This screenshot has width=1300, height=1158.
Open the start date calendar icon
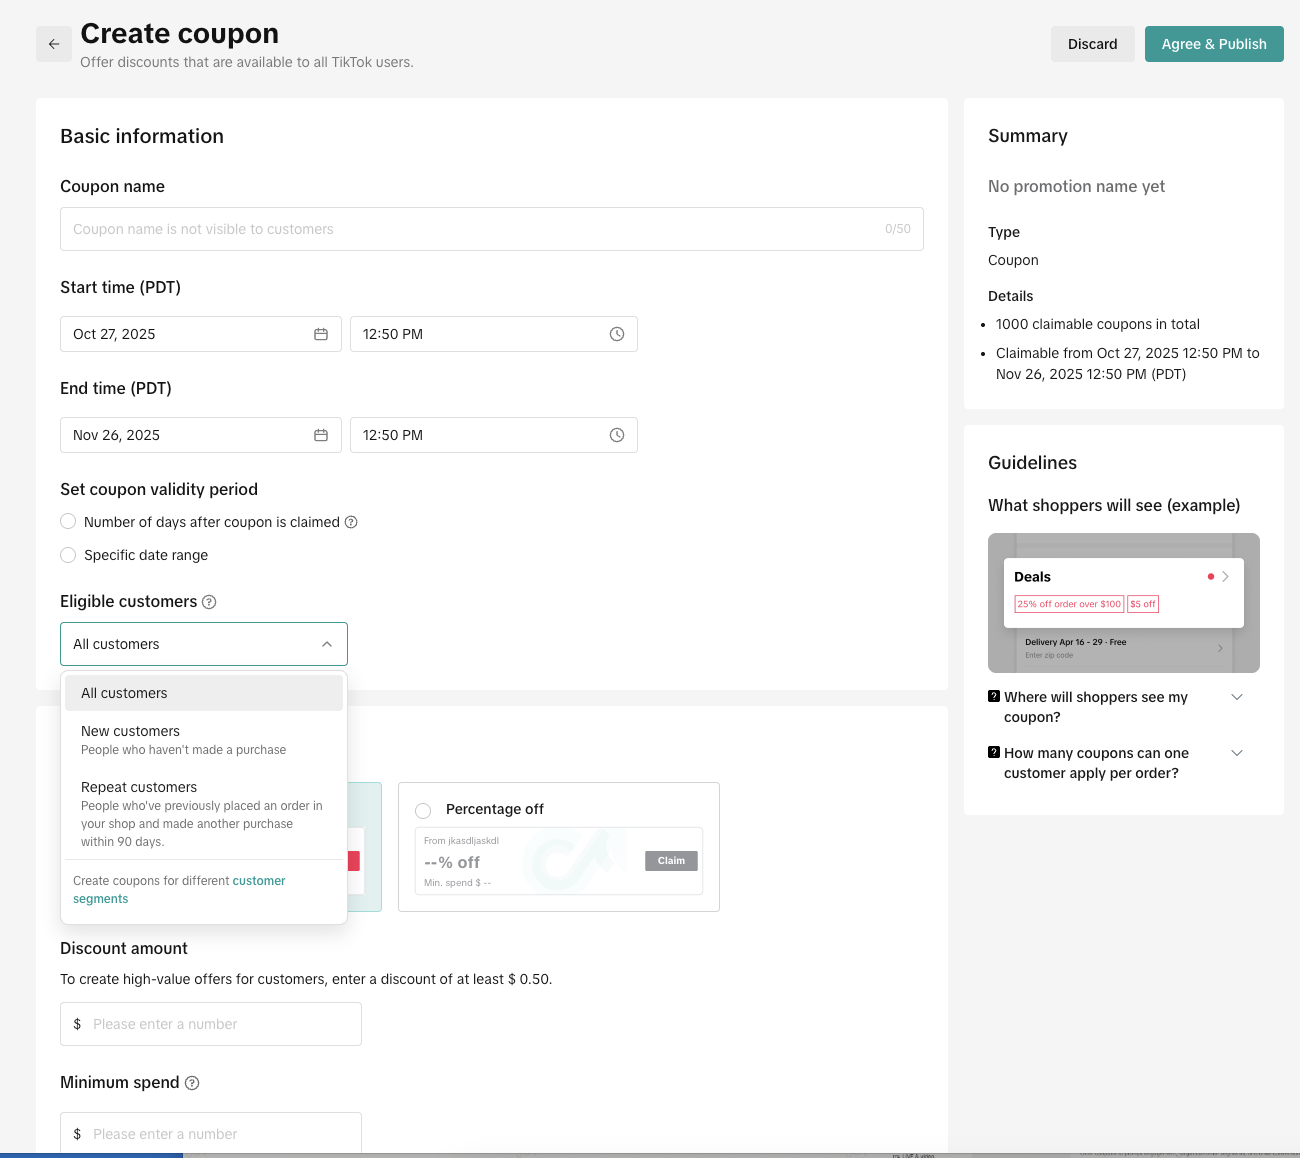tap(321, 334)
